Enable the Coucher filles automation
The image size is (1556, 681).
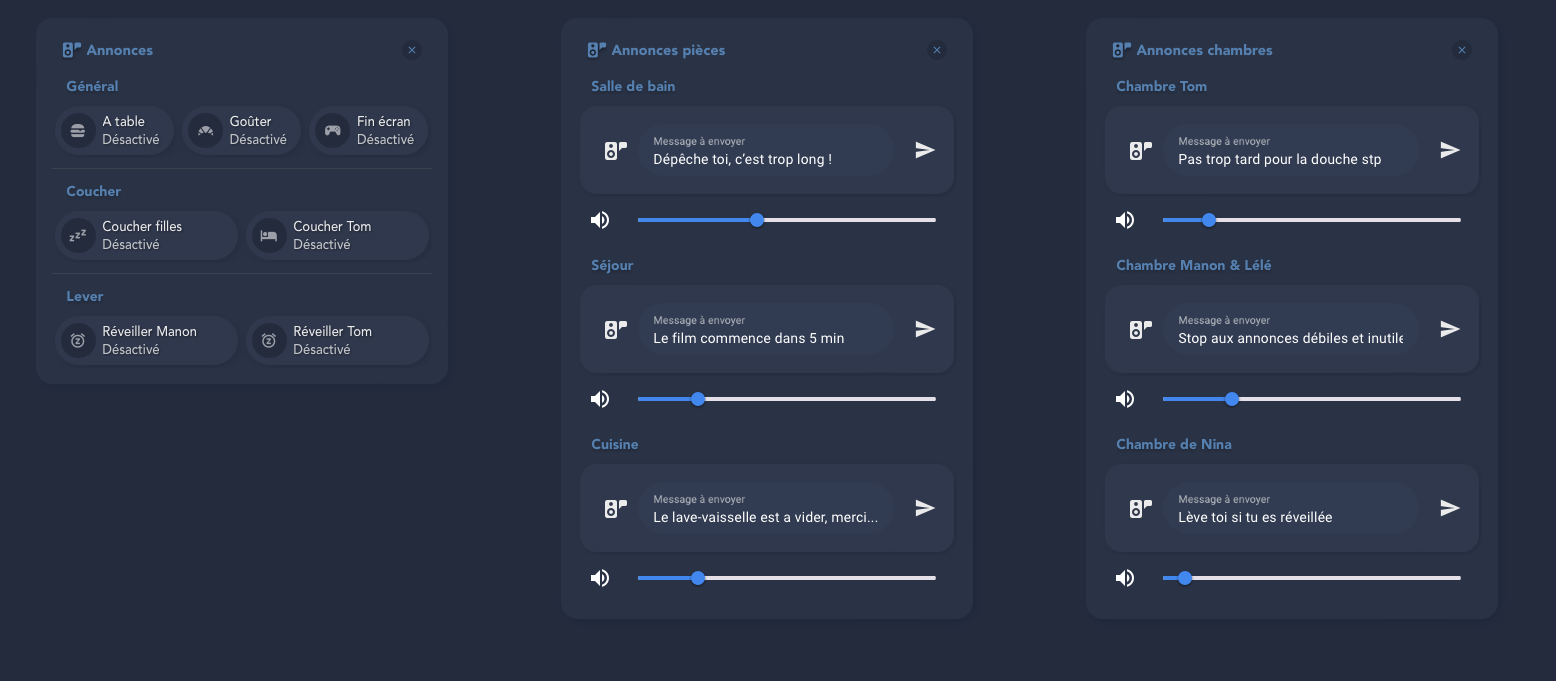147,235
